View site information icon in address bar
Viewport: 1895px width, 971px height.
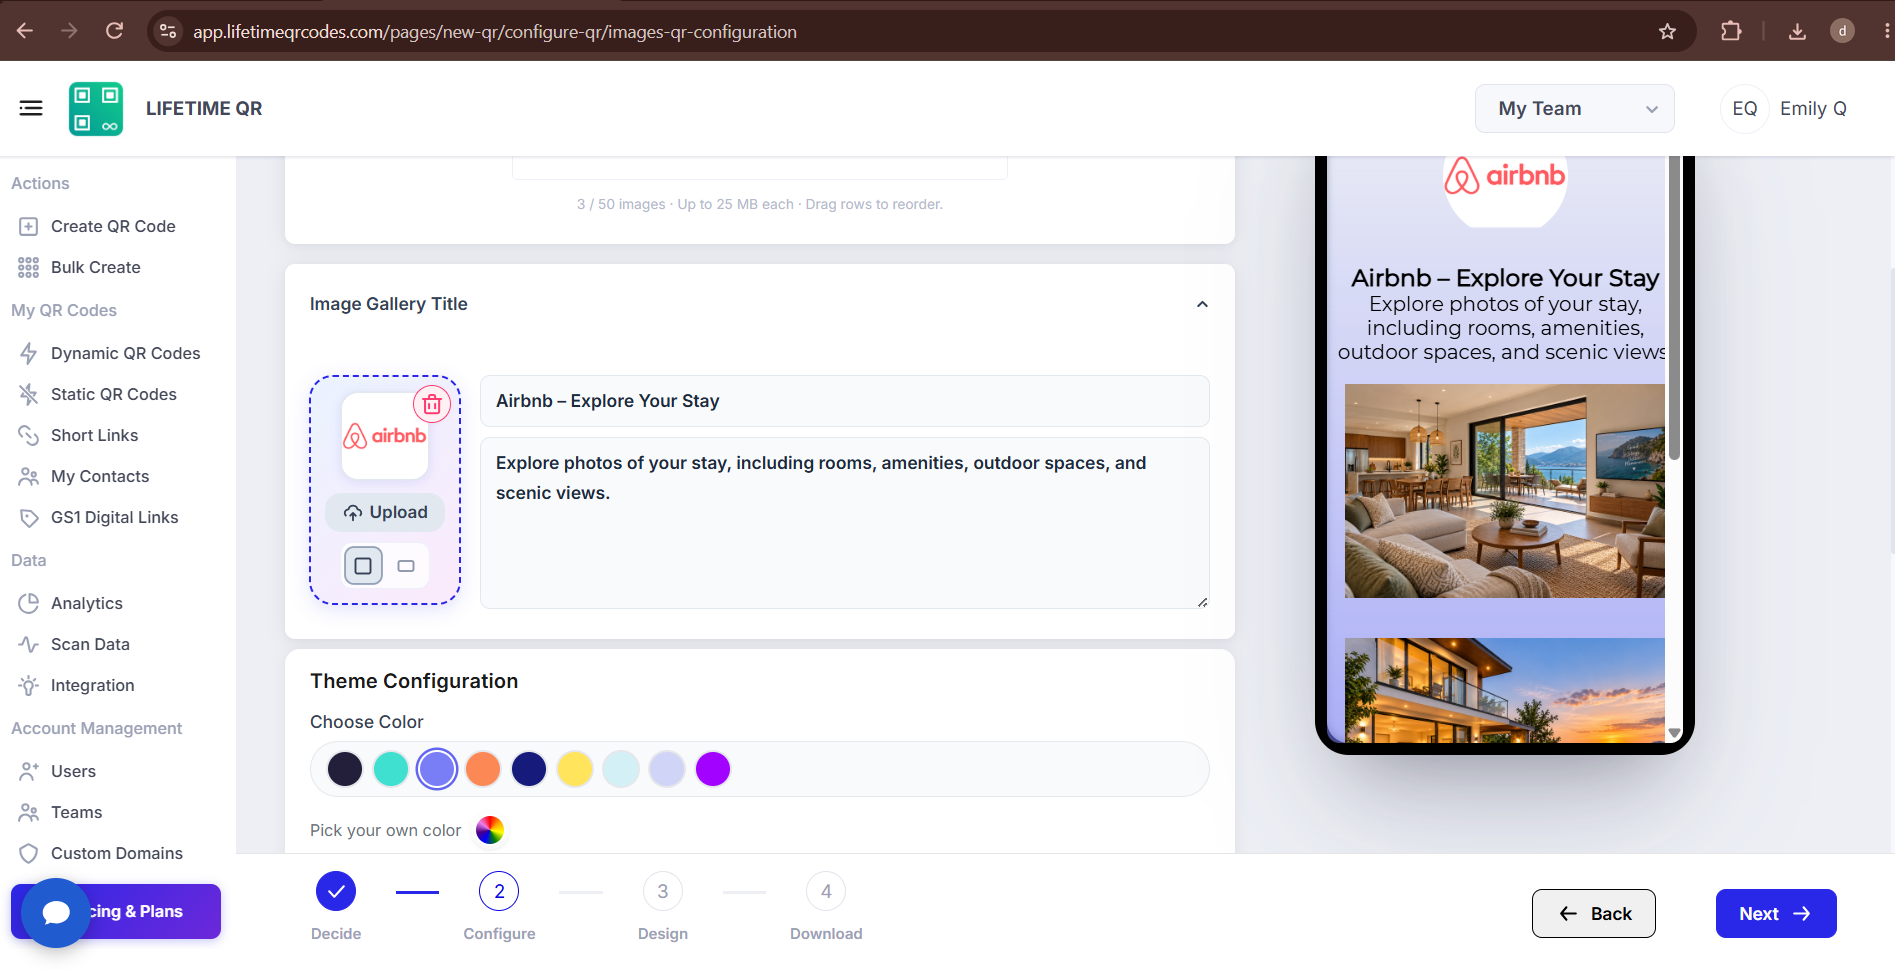pyautogui.click(x=168, y=31)
